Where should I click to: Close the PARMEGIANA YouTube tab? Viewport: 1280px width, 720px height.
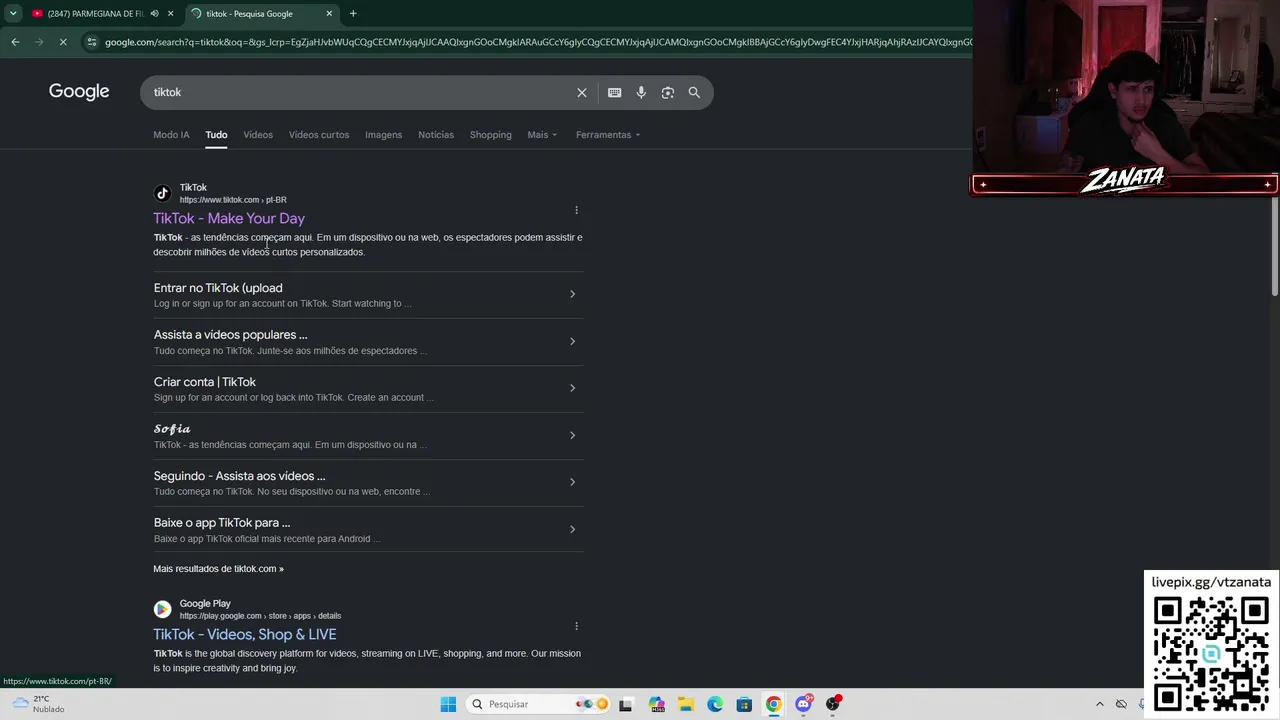click(x=171, y=14)
